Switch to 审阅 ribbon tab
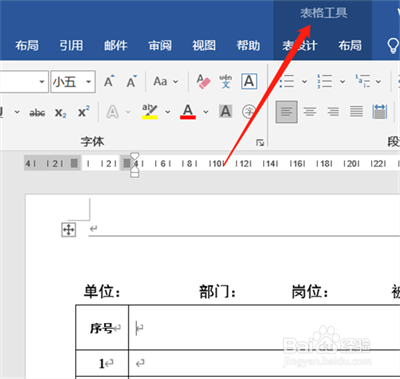400x379 pixels. pyautogui.click(x=160, y=45)
